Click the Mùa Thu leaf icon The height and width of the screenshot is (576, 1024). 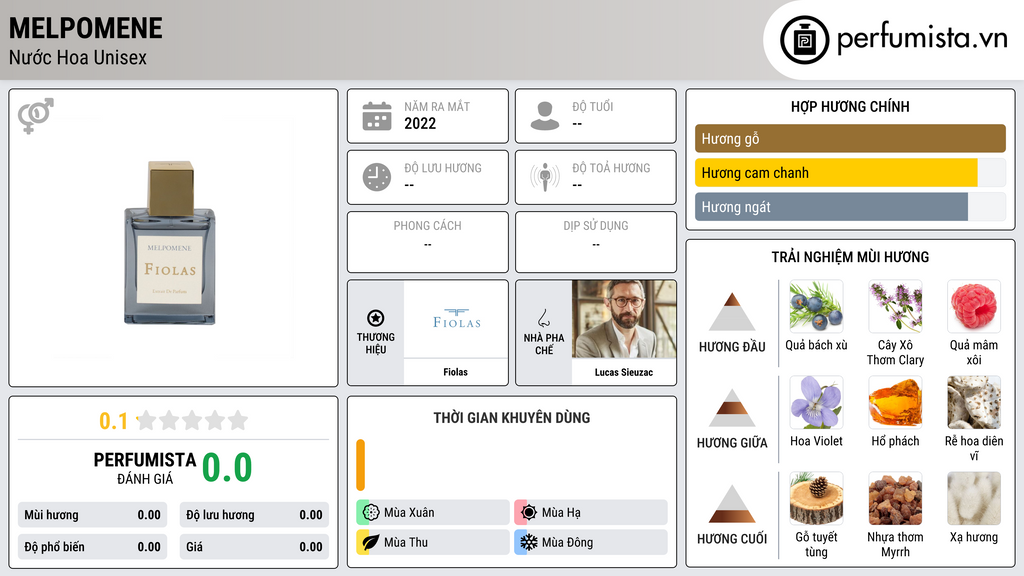[x=371, y=542]
